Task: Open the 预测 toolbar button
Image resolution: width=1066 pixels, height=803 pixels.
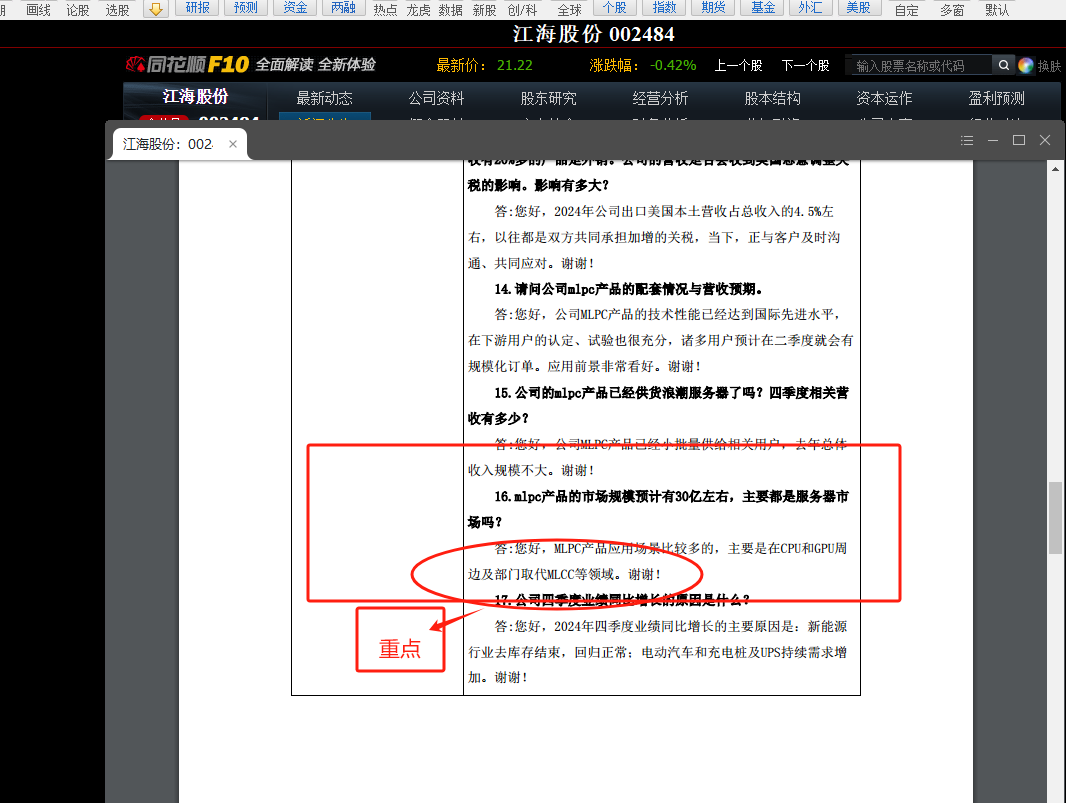Action: pos(245,7)
